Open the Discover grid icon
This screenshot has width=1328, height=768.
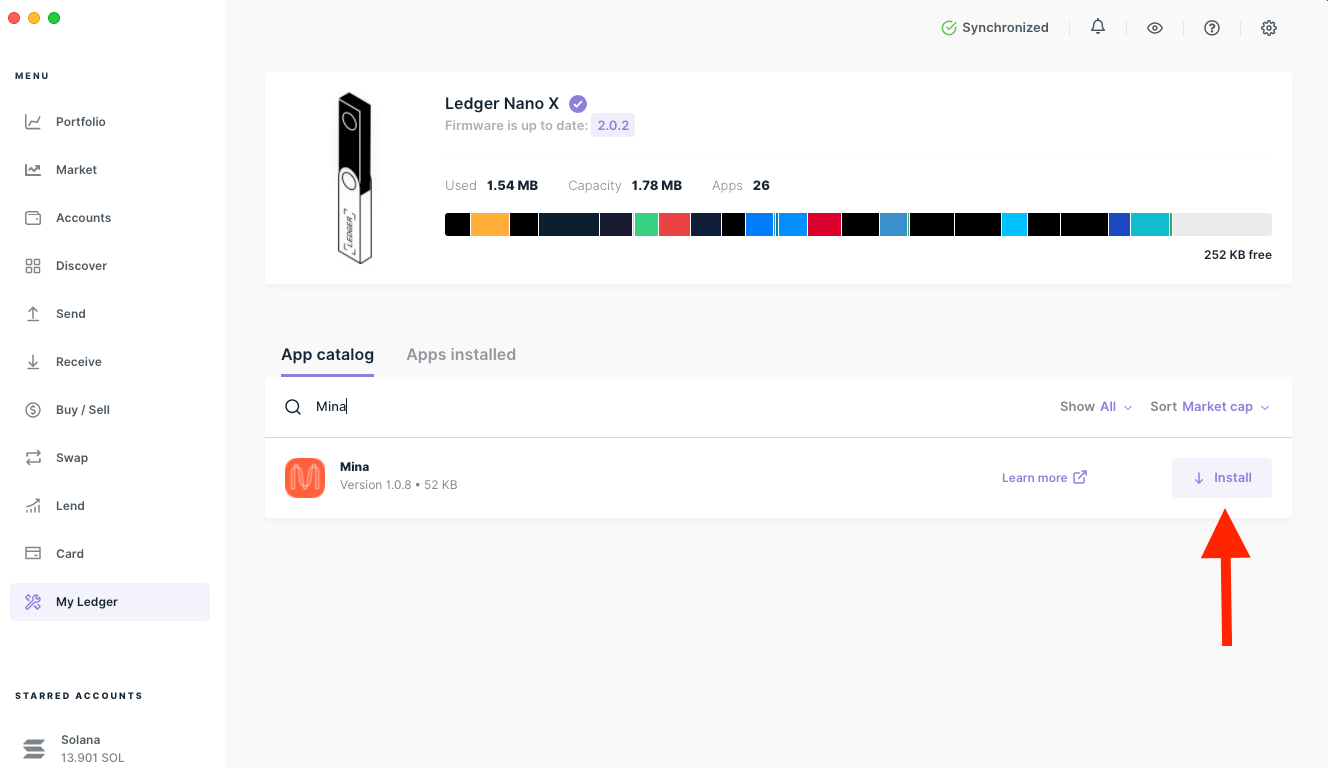tap(33, 266)
